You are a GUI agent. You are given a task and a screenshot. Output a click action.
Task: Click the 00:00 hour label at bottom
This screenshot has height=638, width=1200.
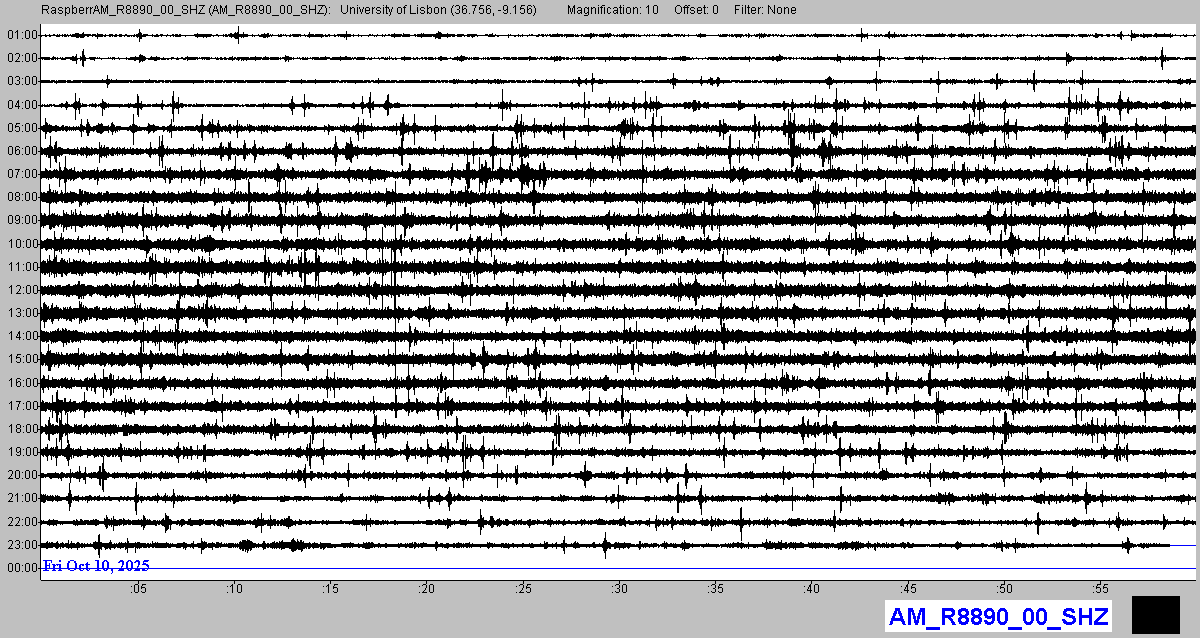21,568
